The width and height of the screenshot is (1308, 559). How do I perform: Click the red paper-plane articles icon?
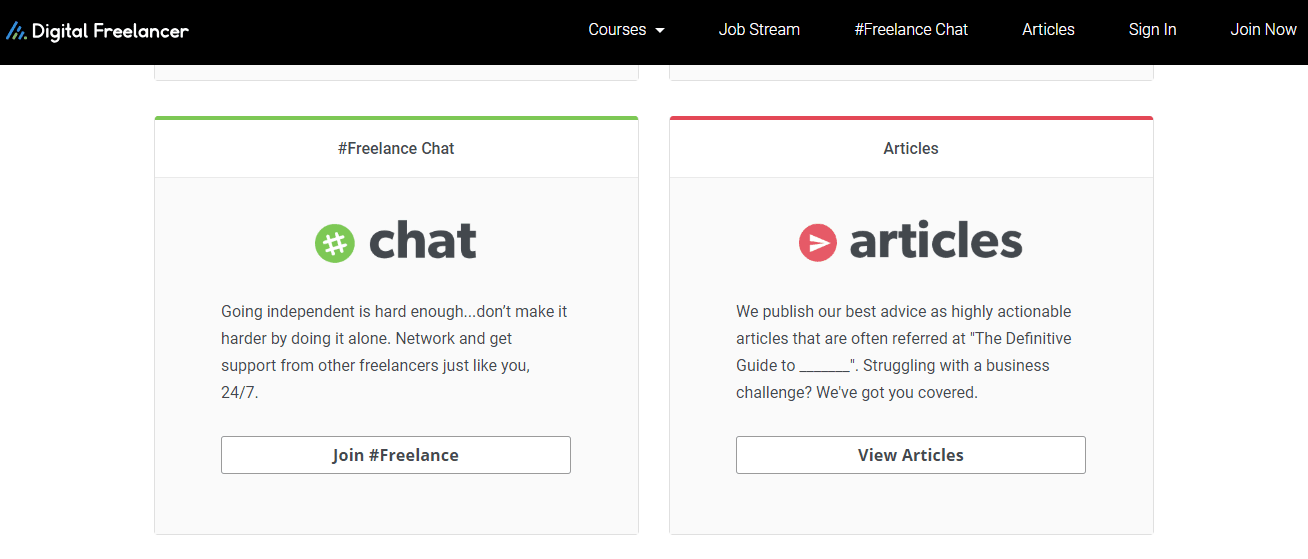tap(818, 243)
